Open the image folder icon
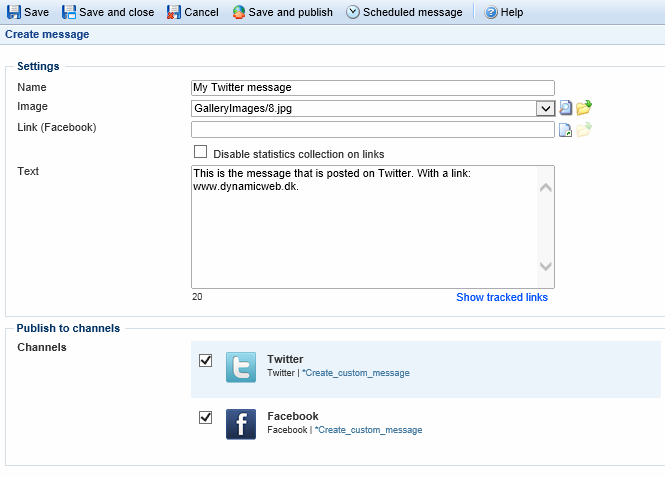The image size is (665, 477). click(584, 108)
